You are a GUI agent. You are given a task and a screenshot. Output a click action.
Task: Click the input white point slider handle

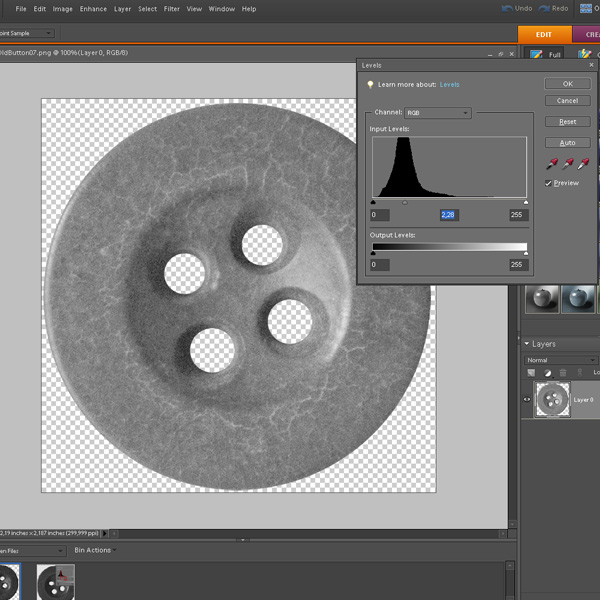coord(526,202)
